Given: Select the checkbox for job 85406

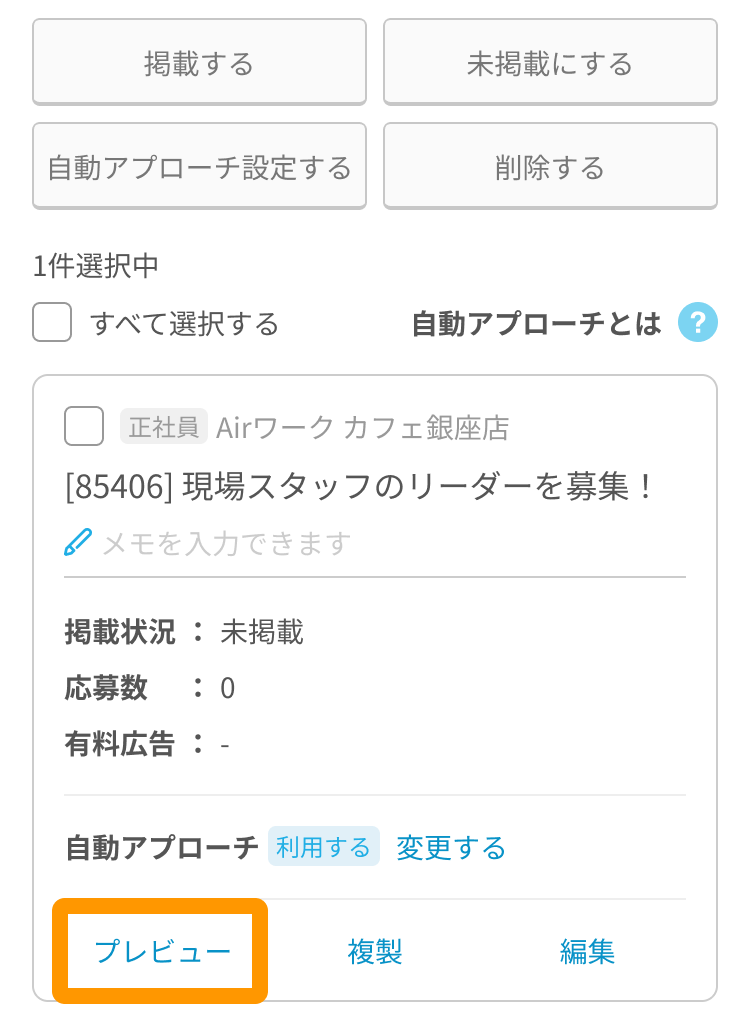Looking at the screenshot, I should pyautogui.click(x=84, y=427).
